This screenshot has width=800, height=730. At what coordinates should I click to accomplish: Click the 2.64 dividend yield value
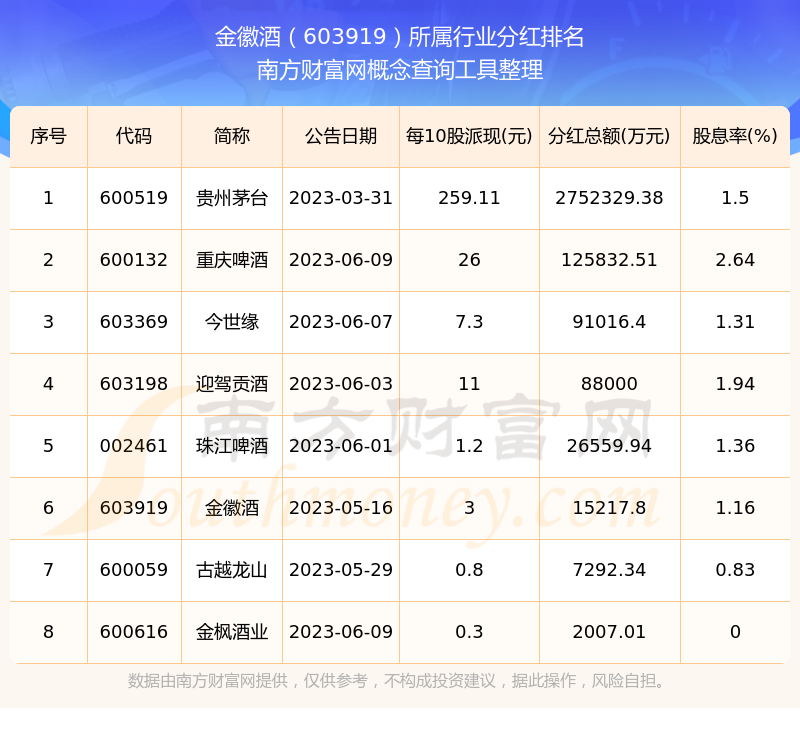[x=735, y=260]
